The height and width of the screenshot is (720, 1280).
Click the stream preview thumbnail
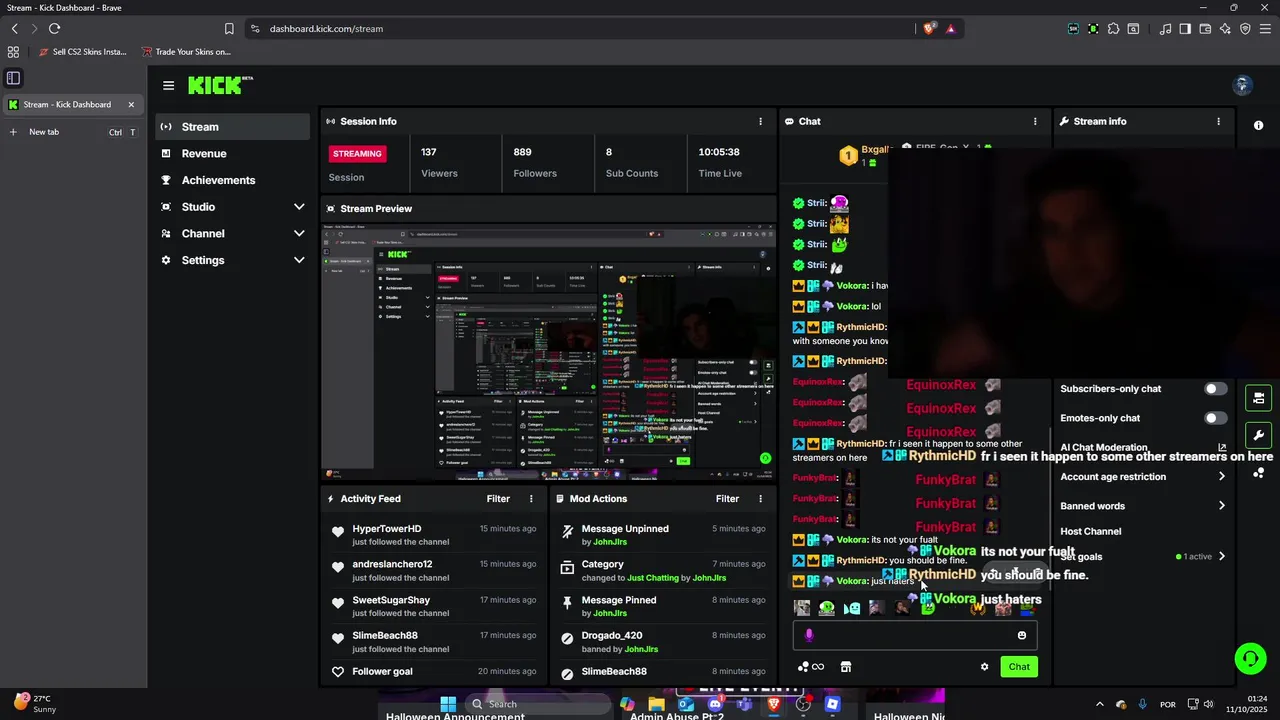[x=548, y=351]
